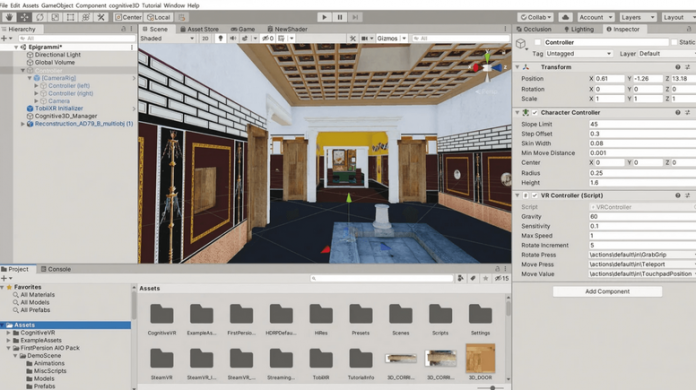Switch to the Game tab

point(243,29)
